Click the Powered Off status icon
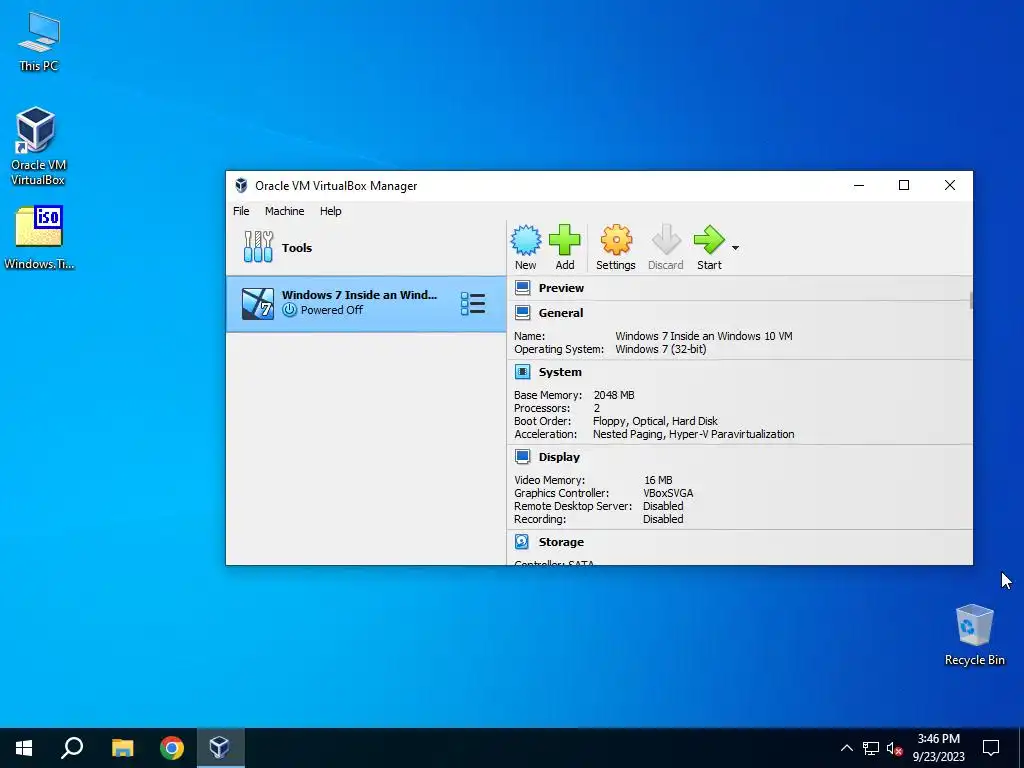1024x768 pixels. pyautogui.click(x=289, y=310)
